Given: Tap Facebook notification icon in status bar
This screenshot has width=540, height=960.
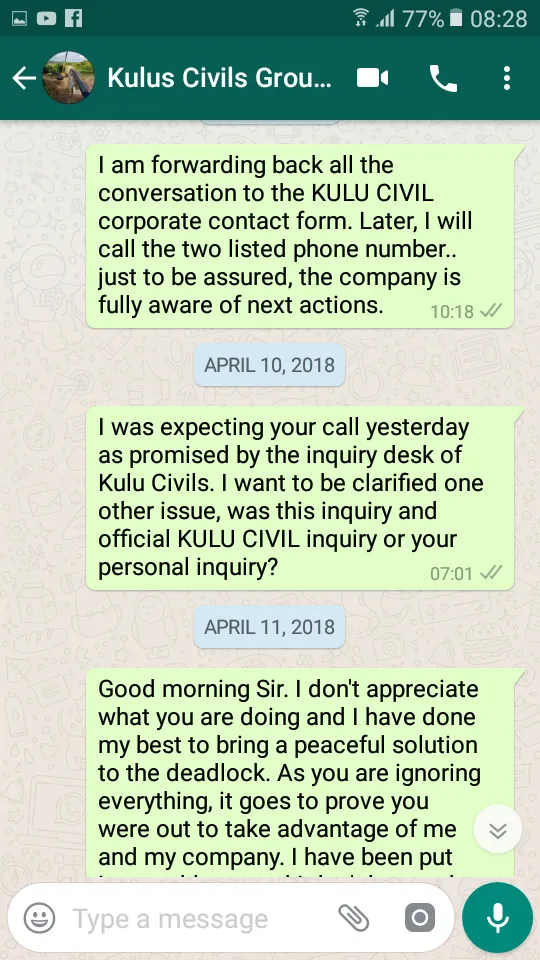Looking at the screenshot, I should [x=73, y=18].
